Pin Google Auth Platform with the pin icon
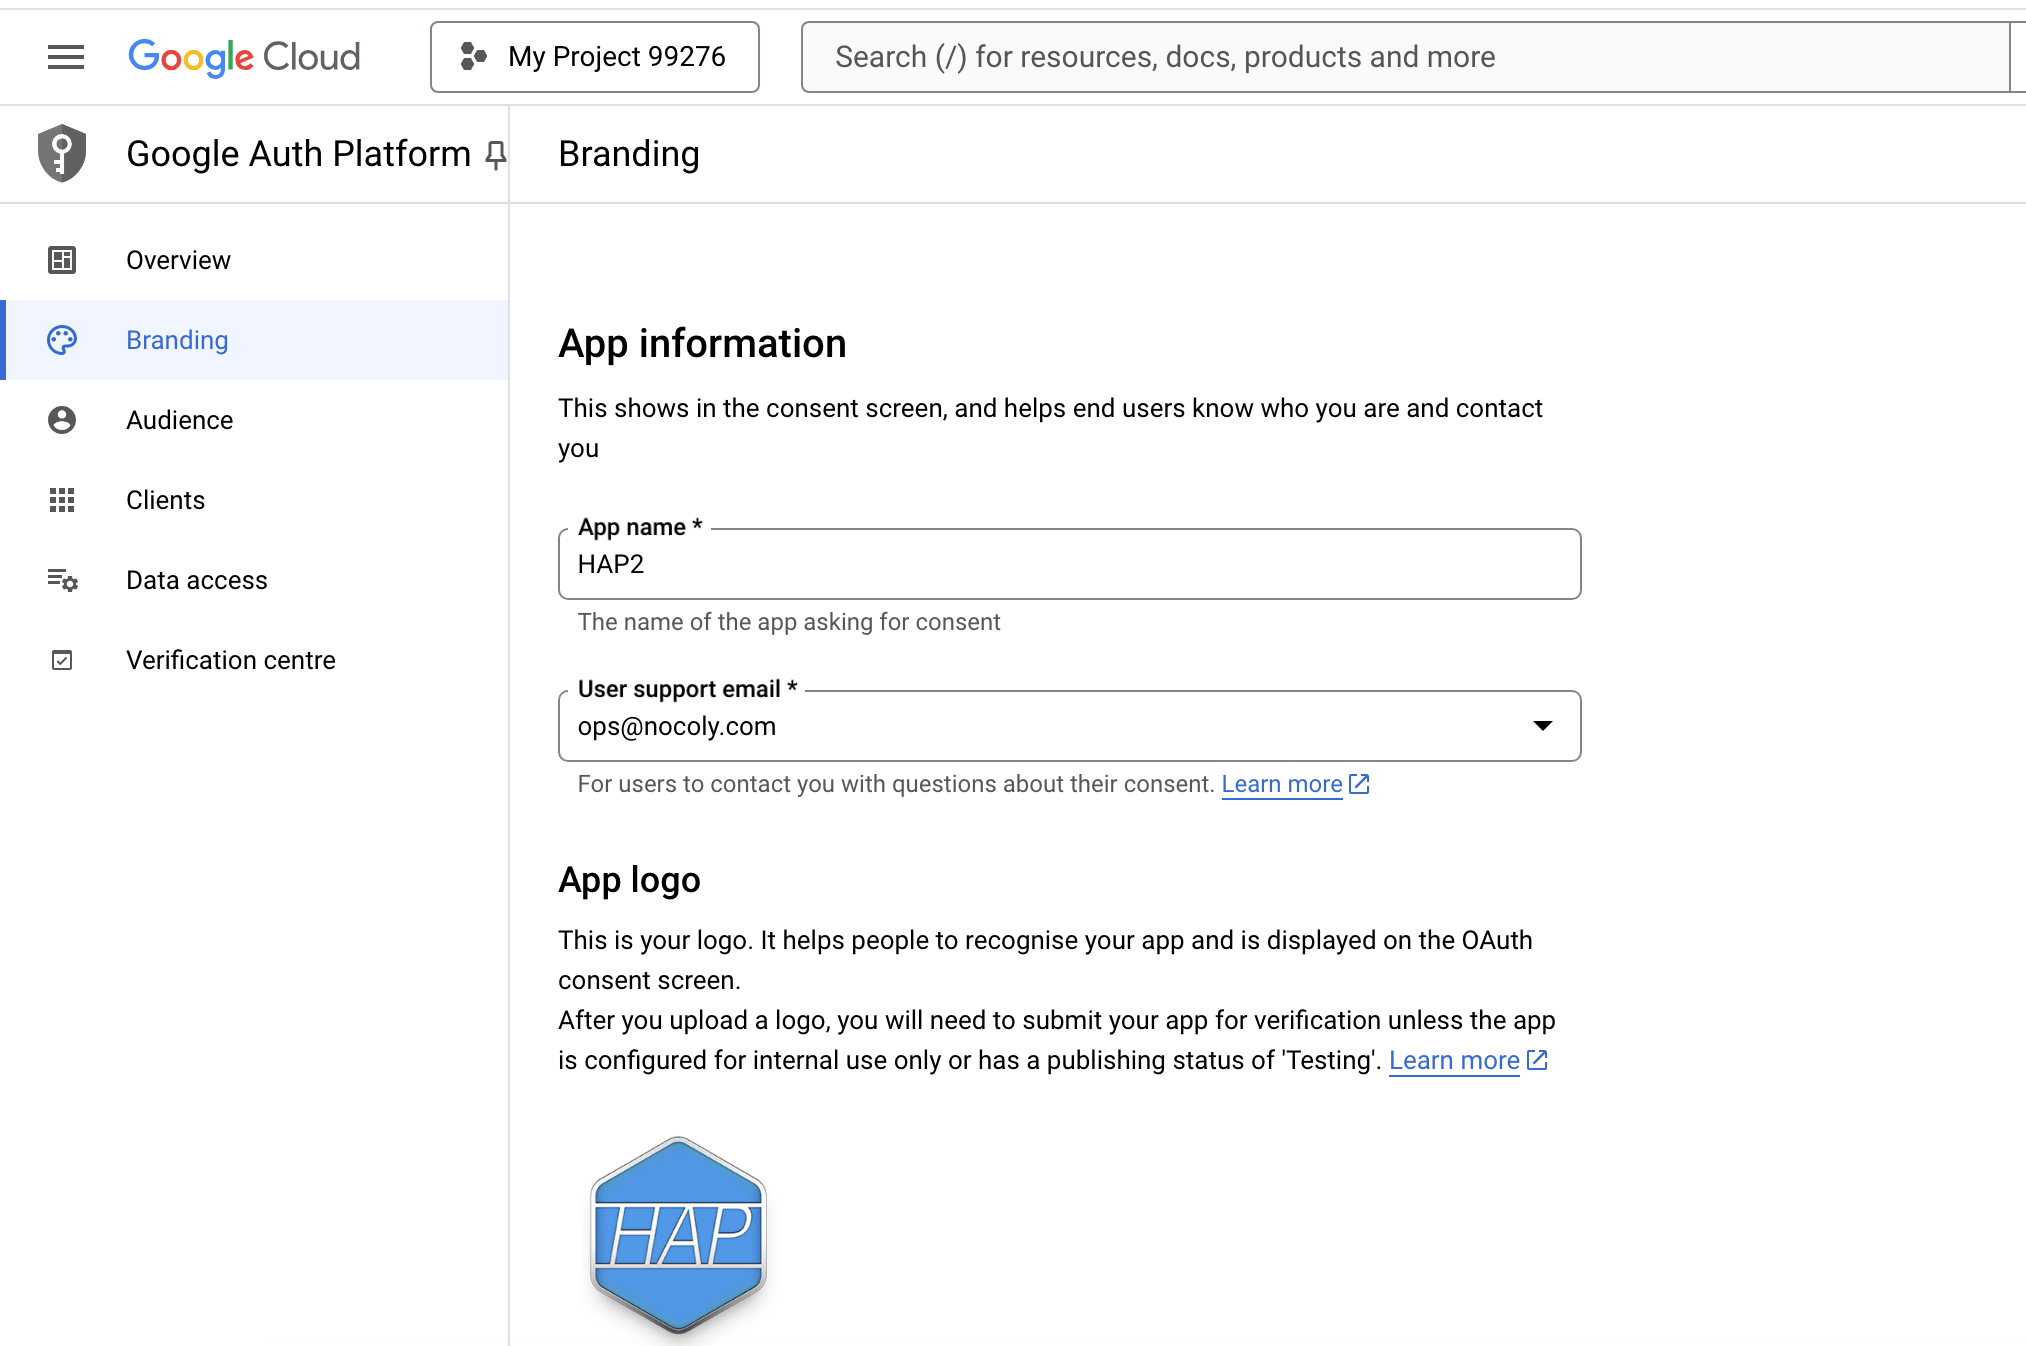The width and height of the screenshot is (2026, 1346). (495, 155)
